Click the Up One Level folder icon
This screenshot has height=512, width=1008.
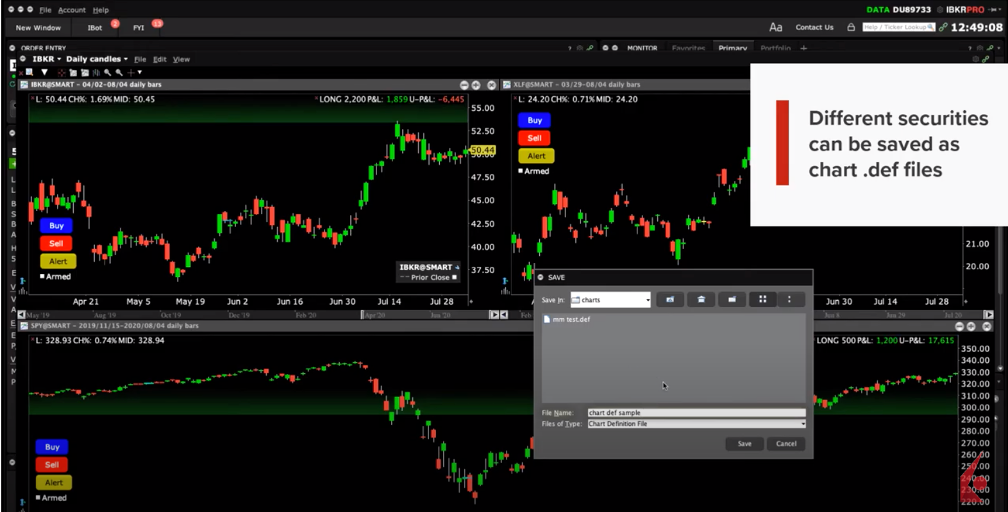[x=670, y=299]
